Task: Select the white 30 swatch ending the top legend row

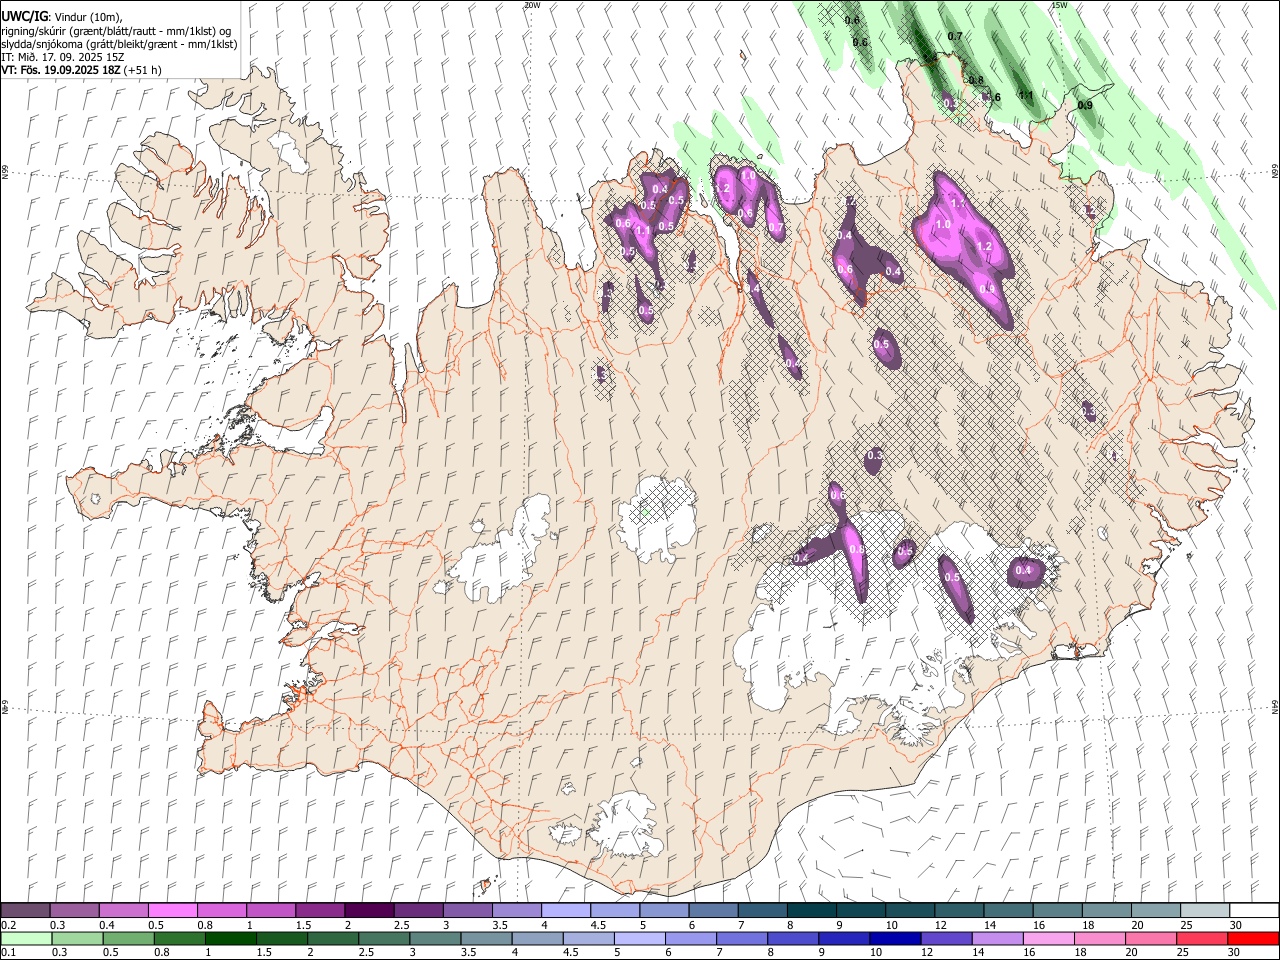Action: (x=1254, y=910)
